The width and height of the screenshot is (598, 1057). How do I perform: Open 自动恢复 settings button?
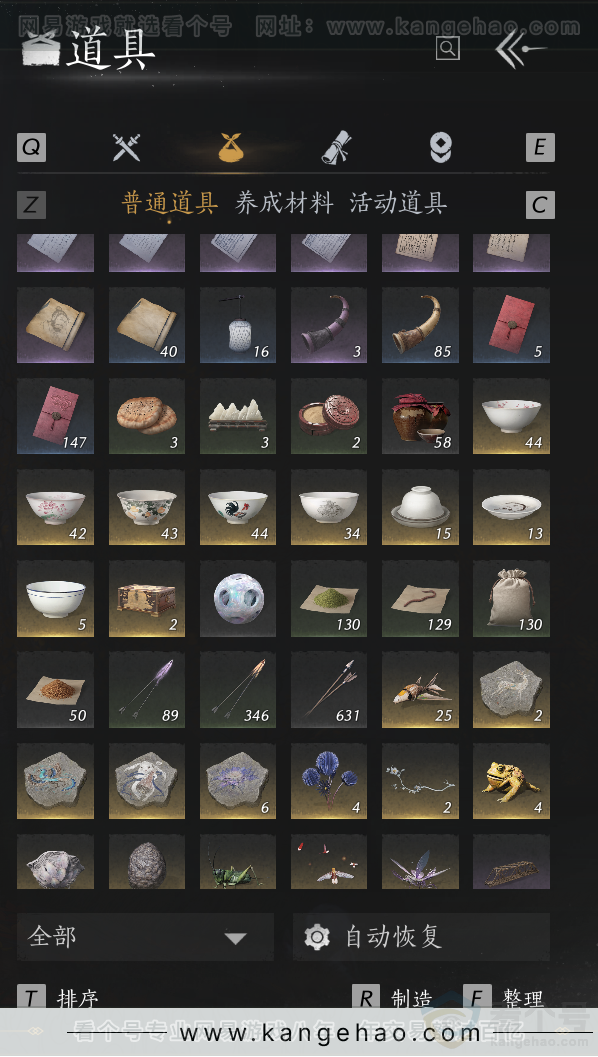point(421,936)
